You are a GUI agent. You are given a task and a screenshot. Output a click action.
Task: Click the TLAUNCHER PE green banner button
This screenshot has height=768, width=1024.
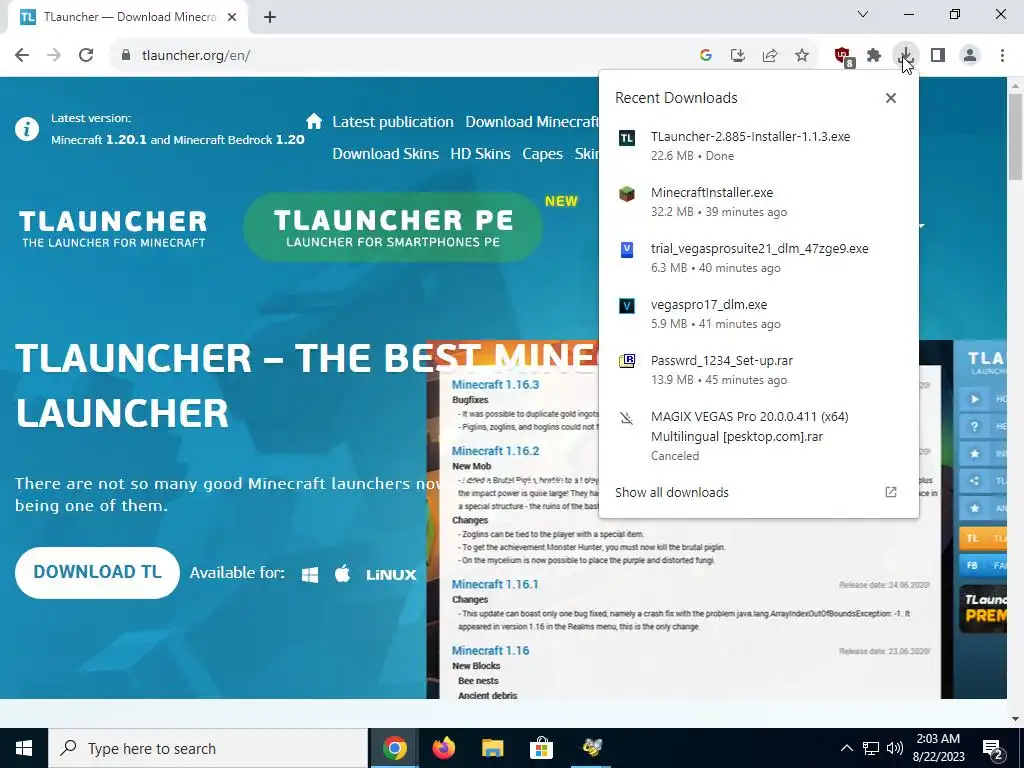(392, 227)
